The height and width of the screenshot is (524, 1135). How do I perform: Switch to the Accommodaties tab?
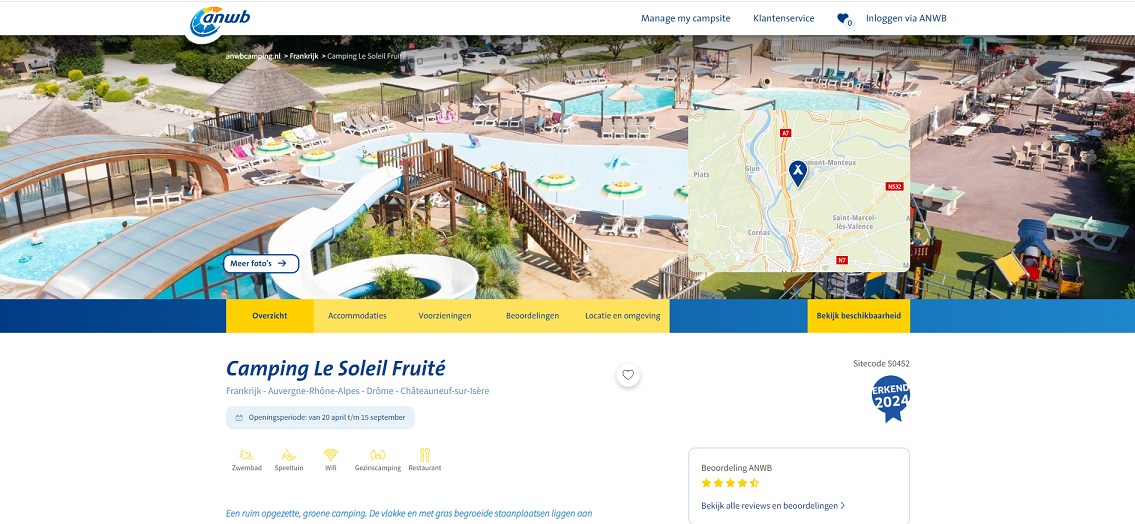click(x=358, y=316)
